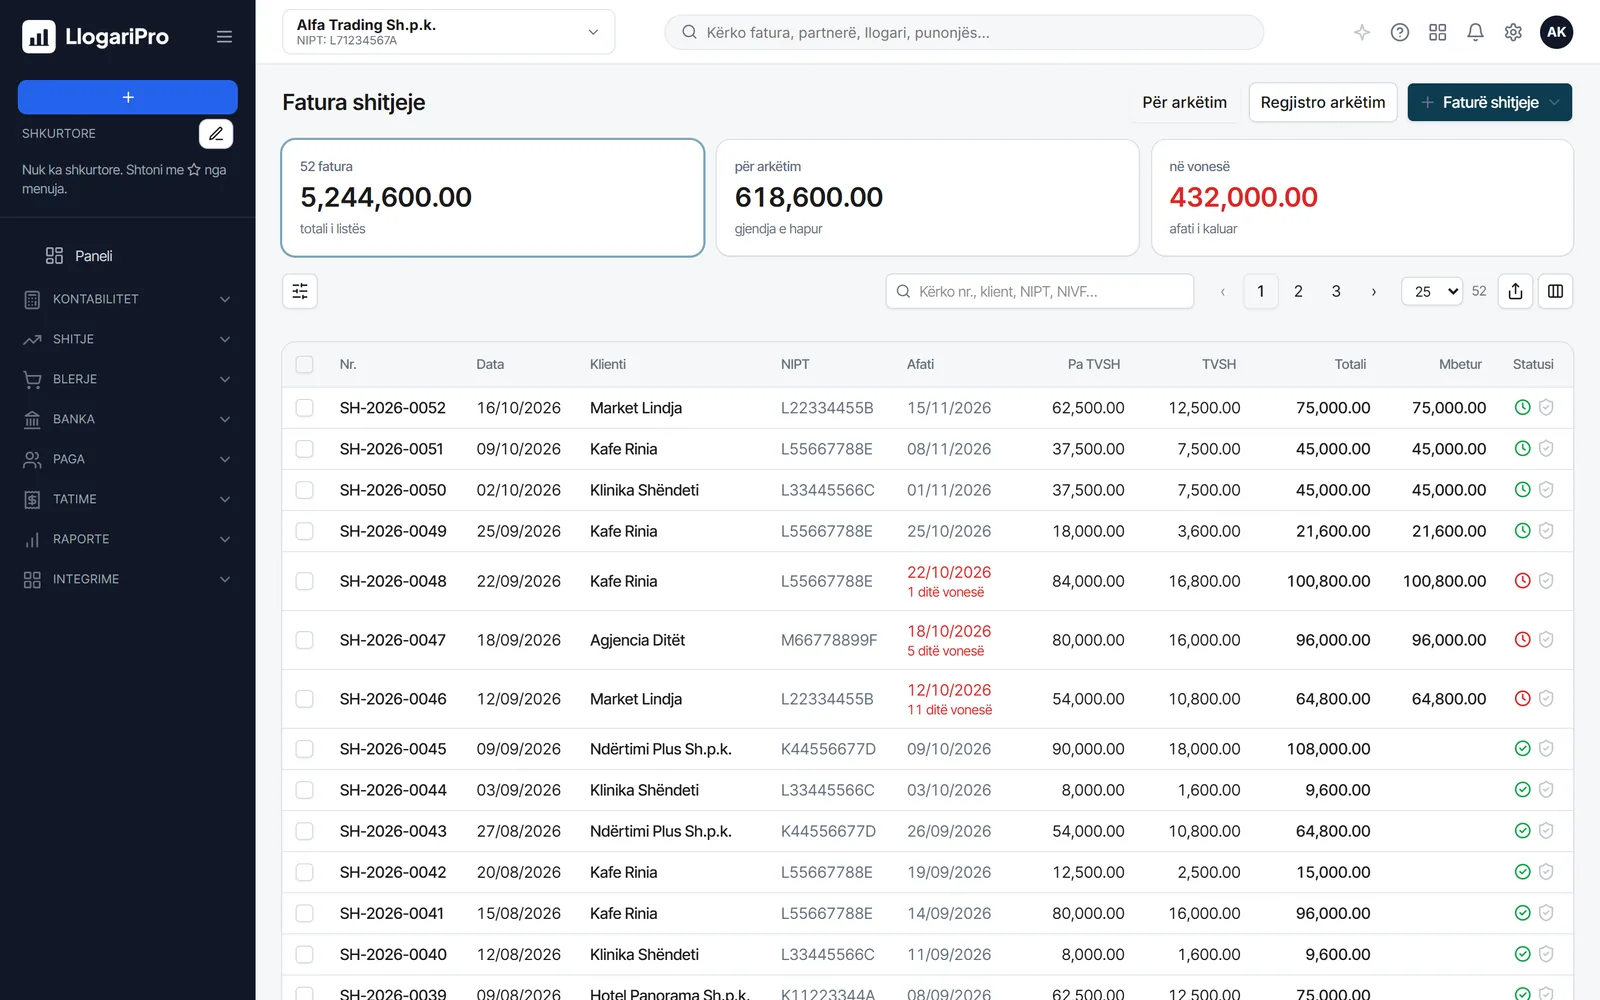Open the help question mark icon

coord(1400,32)
